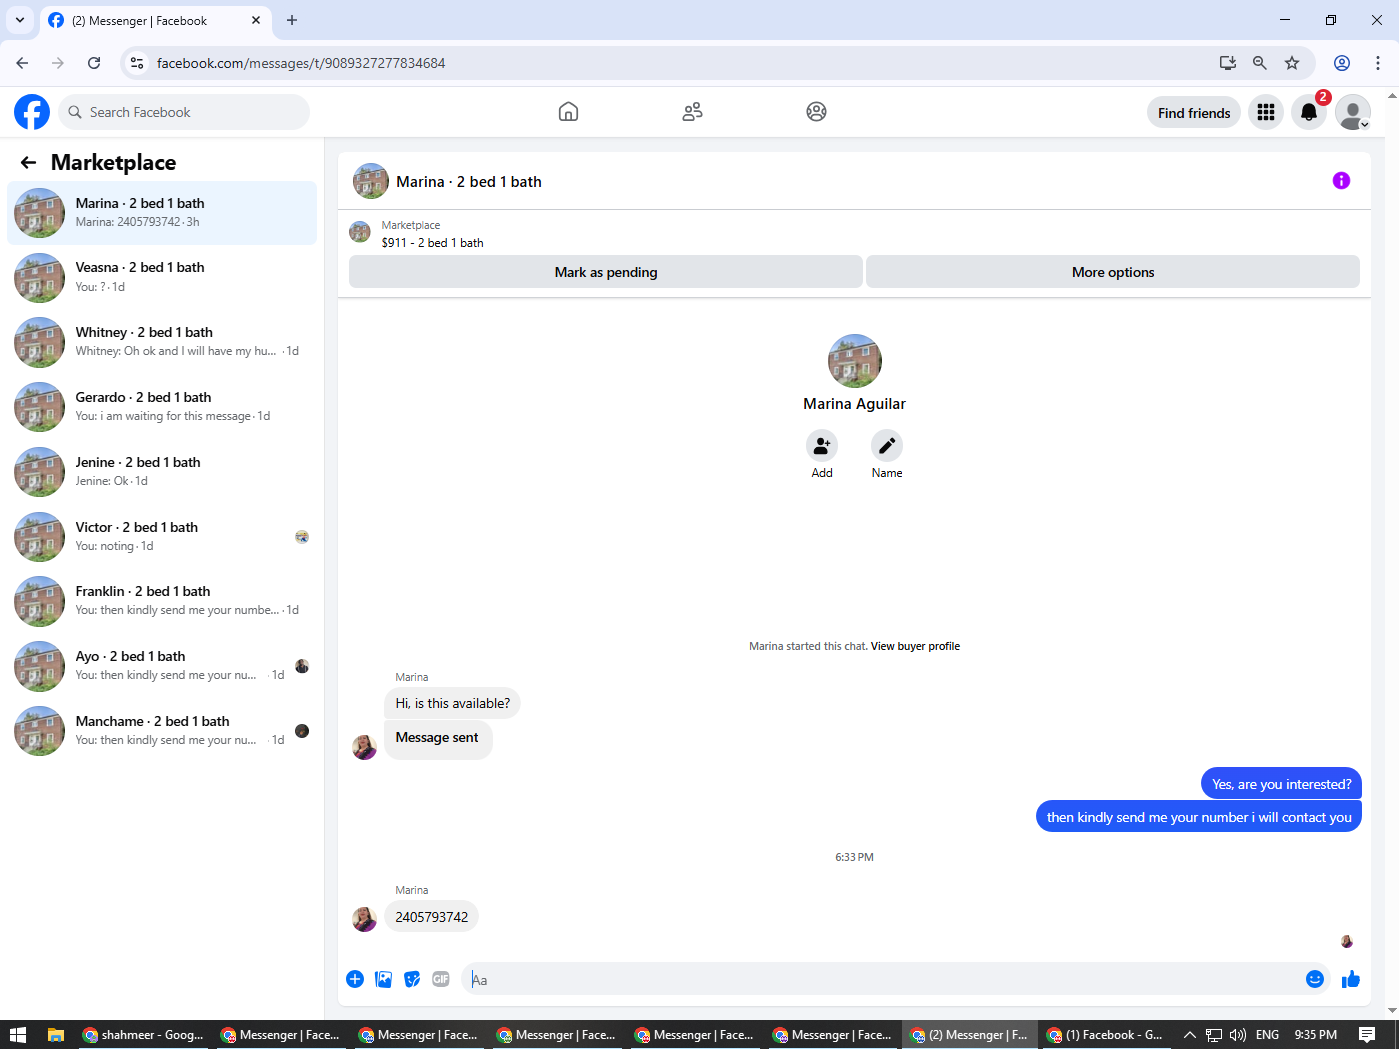Image resolution: width=1399 pixels, height=1049 pixels.
Task: Open the Friends icon in top navigation
Action: [x=692, y=112]
